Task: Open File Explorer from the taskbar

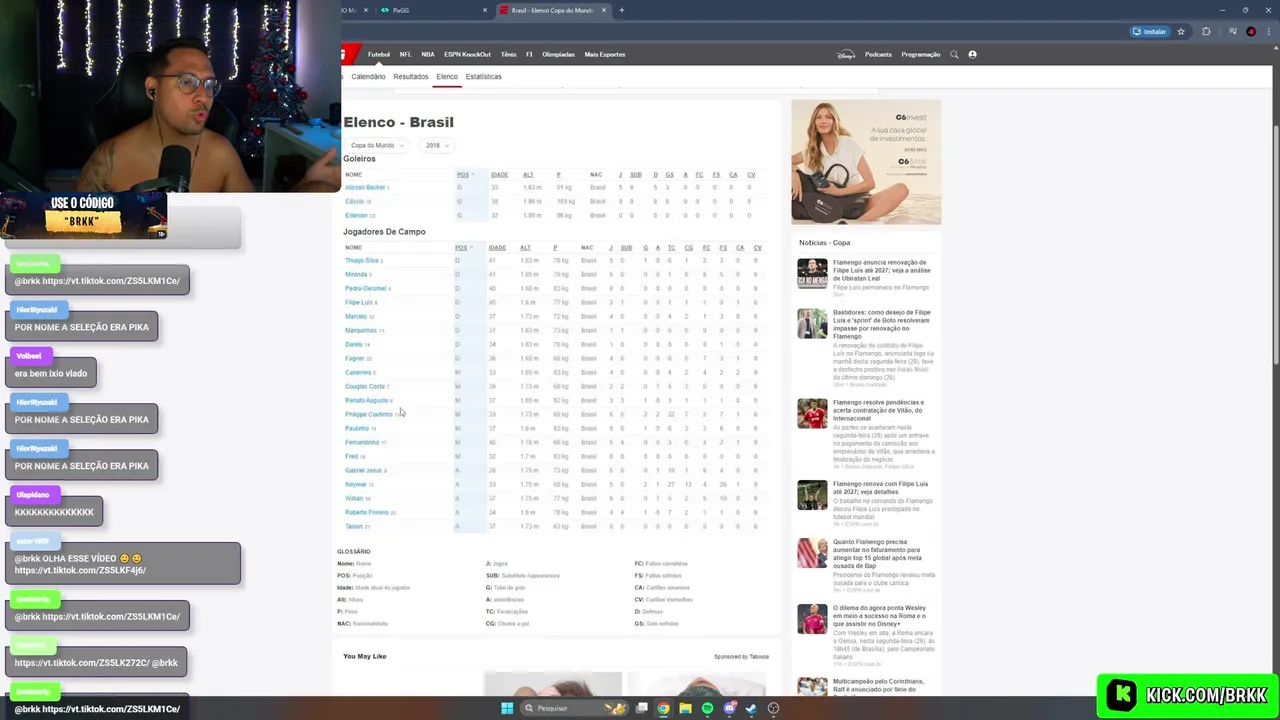Action: point(685,708)
